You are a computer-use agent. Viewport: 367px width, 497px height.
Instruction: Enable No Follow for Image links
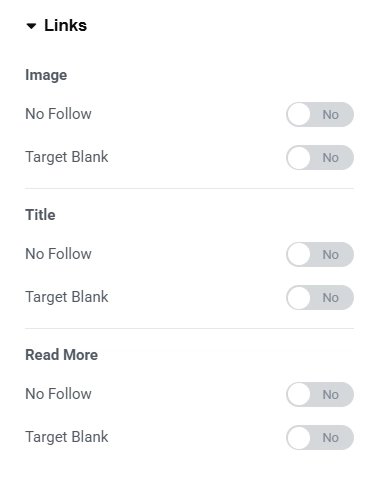320,114
